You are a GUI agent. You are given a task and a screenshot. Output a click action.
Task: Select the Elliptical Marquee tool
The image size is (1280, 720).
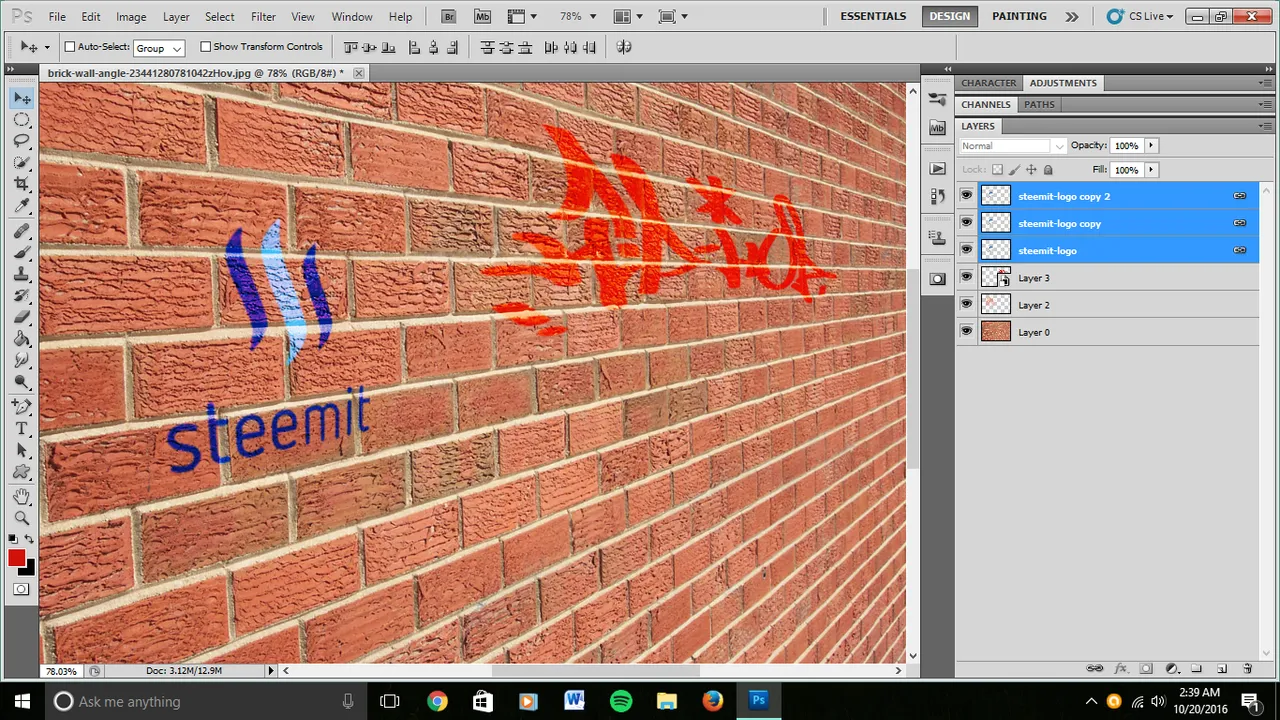[x=21, y=120]
